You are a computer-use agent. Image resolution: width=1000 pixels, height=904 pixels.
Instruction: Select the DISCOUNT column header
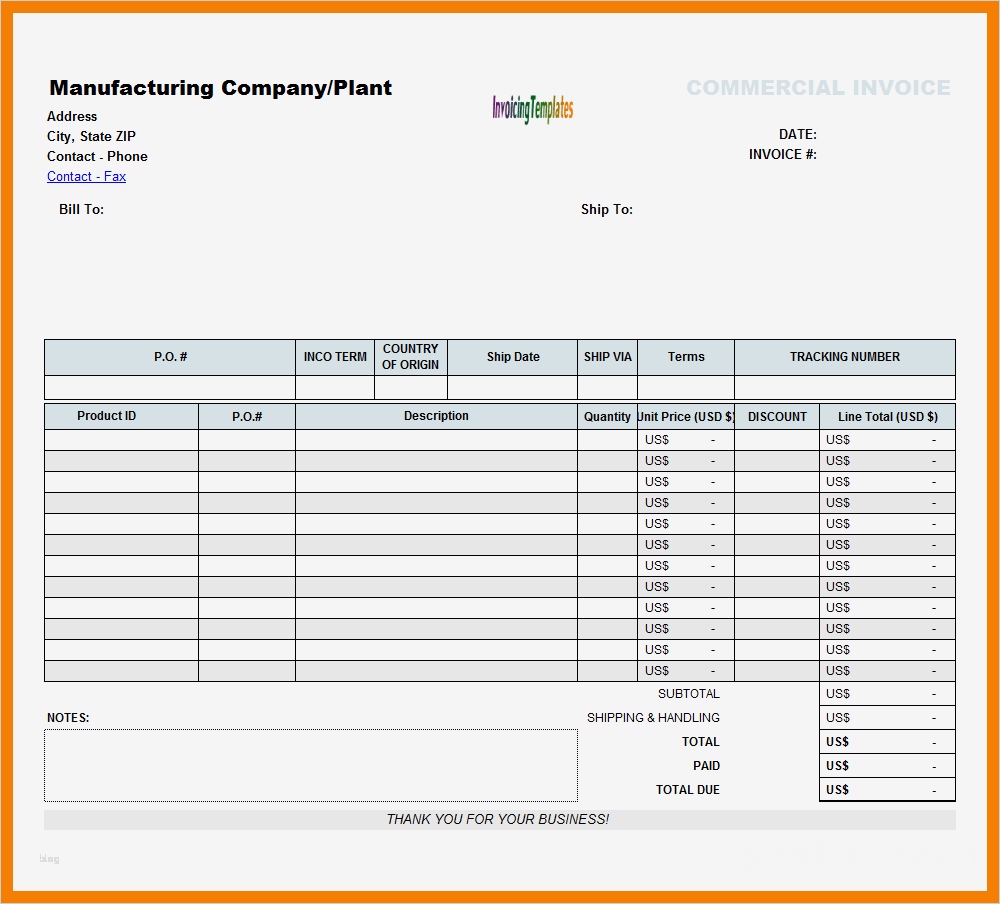tap(777, 416)
